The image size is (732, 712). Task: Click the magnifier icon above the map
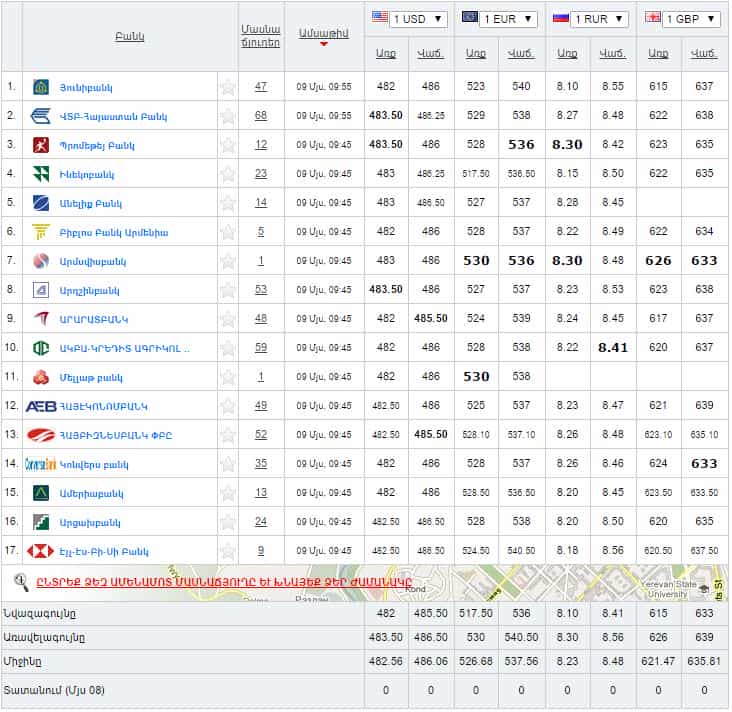pyautogui.click(x=21, y=581)
